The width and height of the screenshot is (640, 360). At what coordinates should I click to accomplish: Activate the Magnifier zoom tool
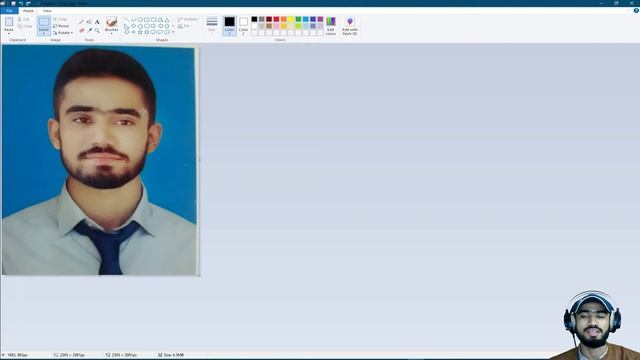pyautogui.click(x=97, y=30)
